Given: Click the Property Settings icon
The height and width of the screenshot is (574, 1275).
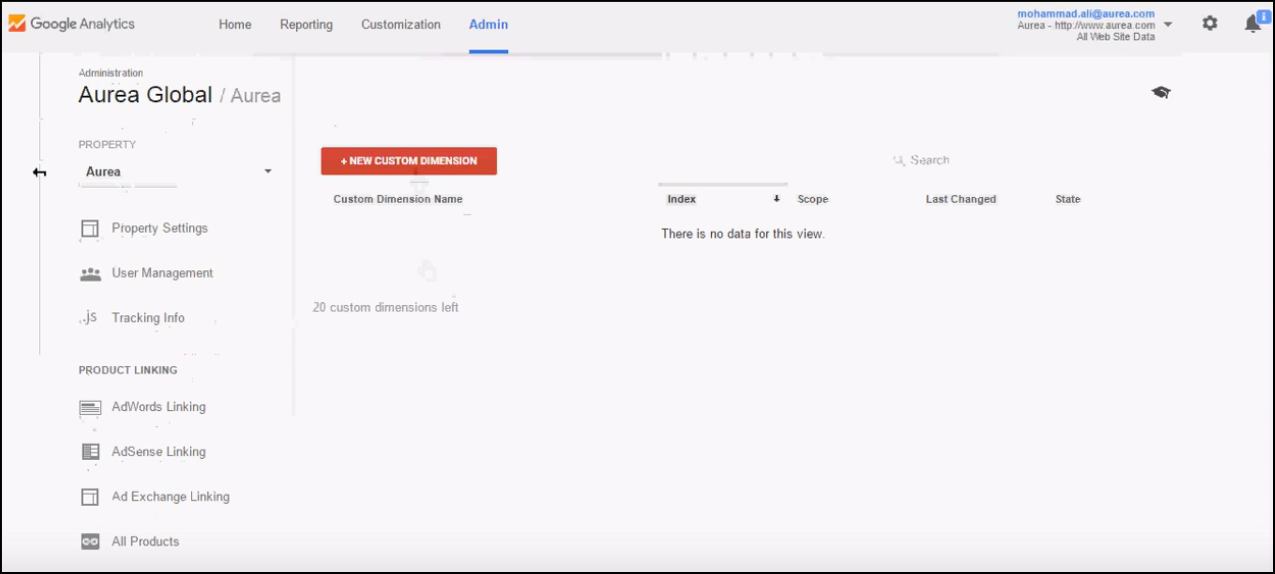Looking at the screenshot, I should point(90,229).
